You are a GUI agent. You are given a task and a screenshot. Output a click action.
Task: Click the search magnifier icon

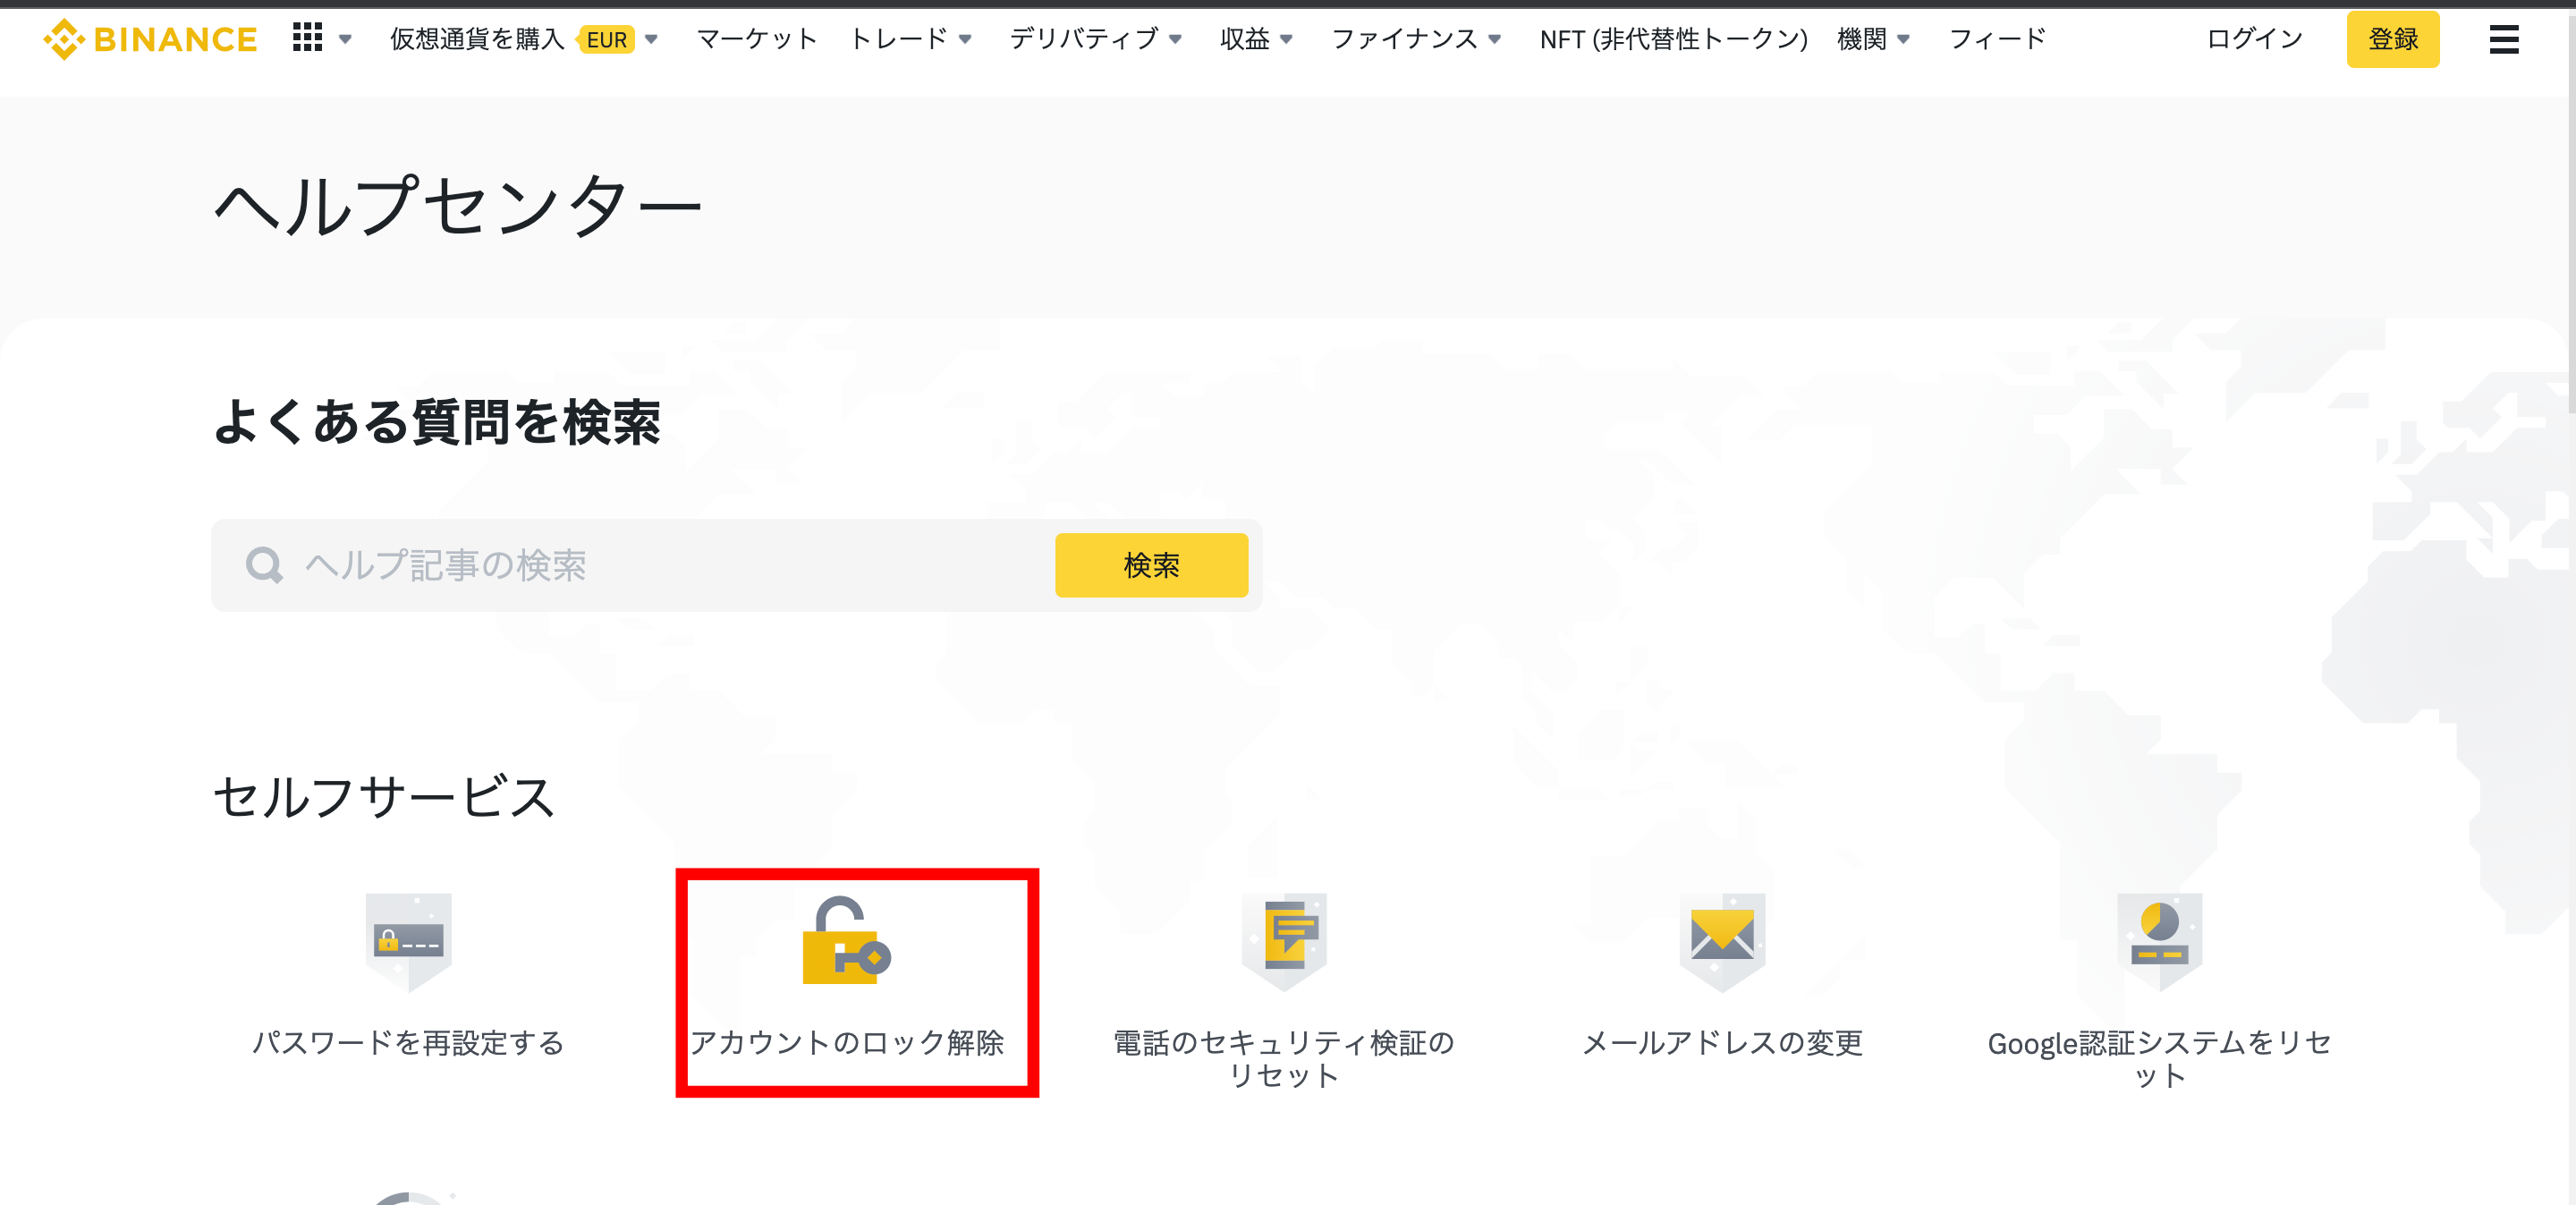[263, 565]
